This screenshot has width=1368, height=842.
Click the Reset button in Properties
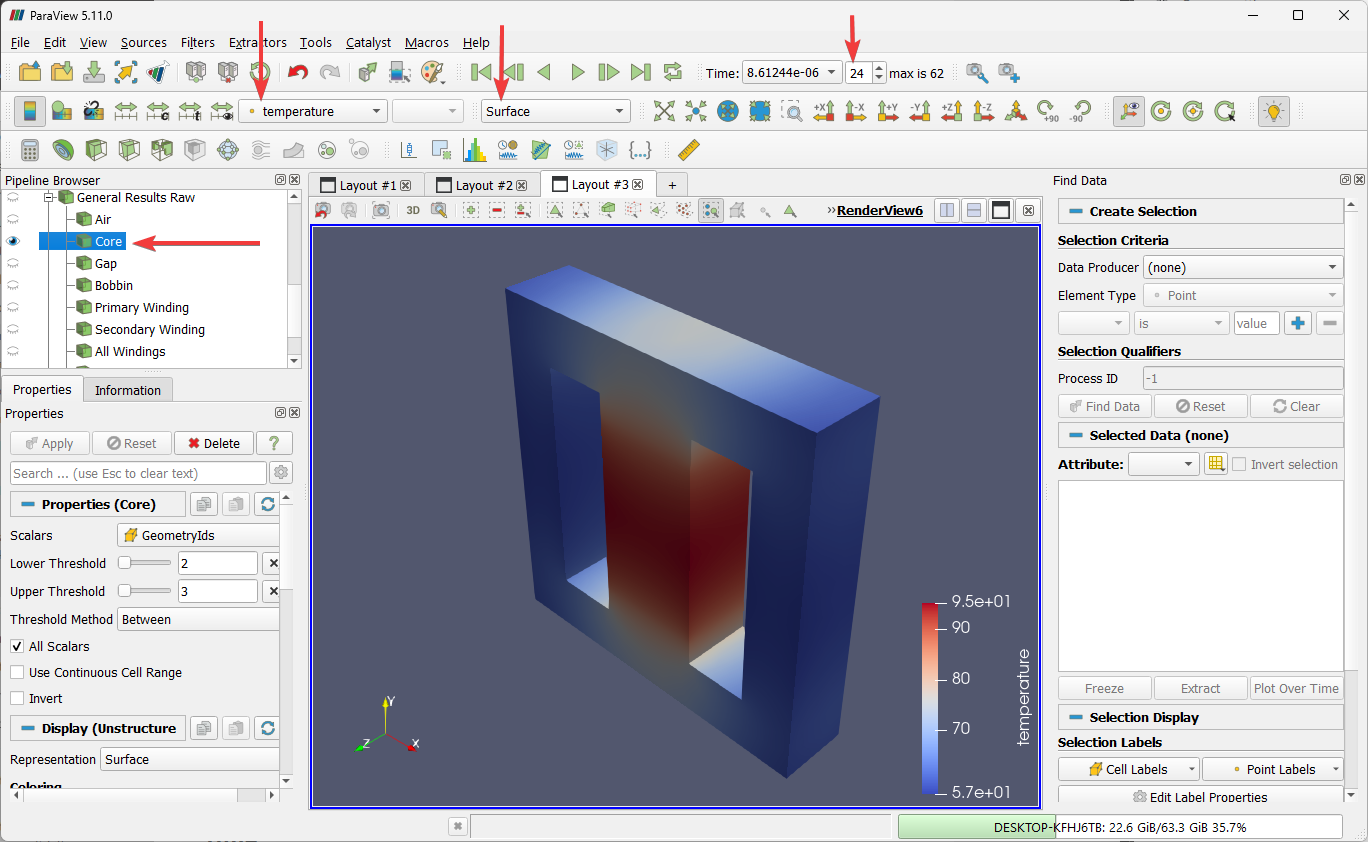coord(131,443)
